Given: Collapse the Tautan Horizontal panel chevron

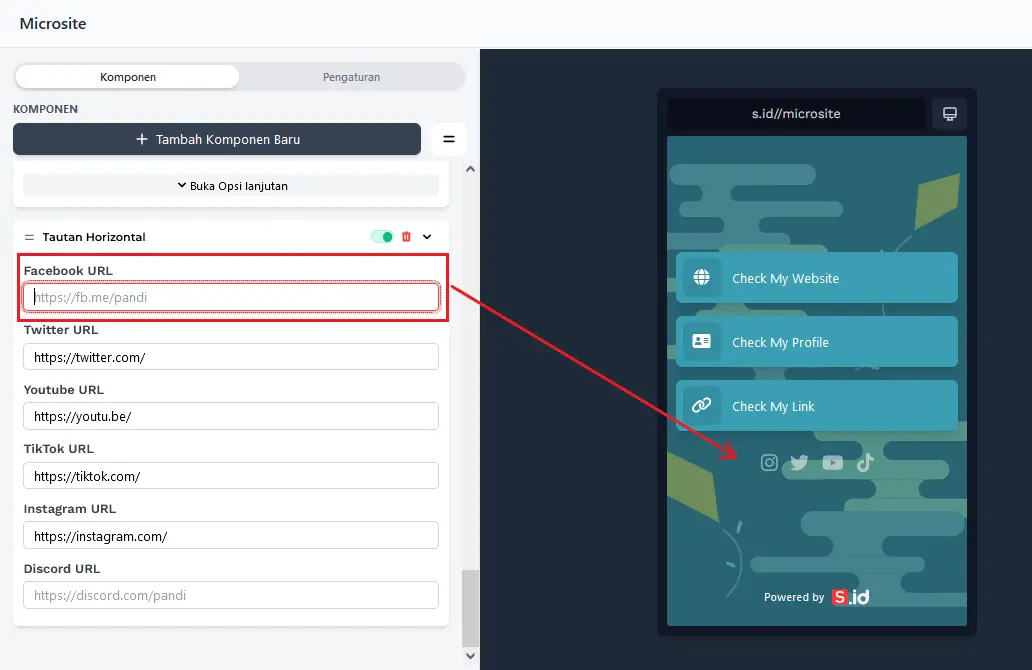Looking at the screenshot, I should coord(427,237).
